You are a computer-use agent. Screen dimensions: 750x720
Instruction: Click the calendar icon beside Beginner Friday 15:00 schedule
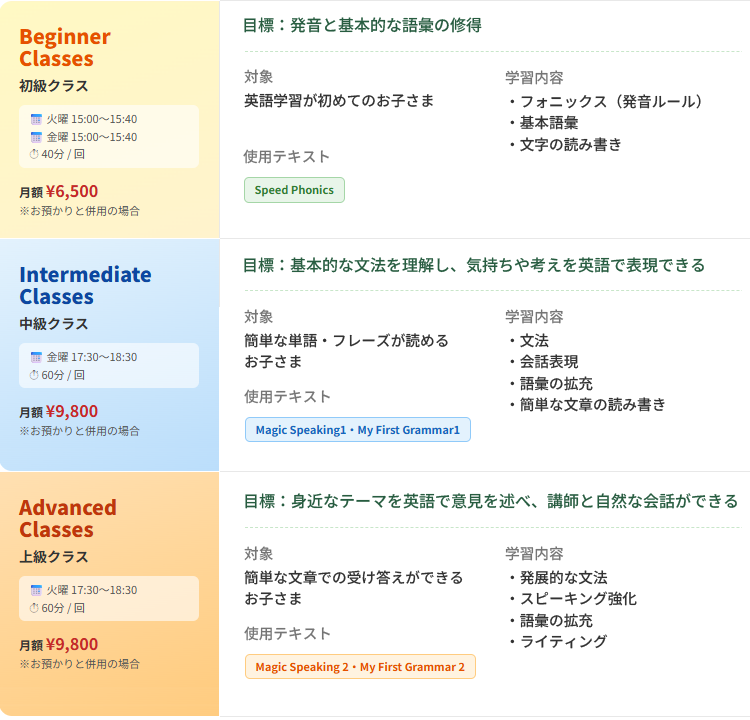[x=36, y=137]
